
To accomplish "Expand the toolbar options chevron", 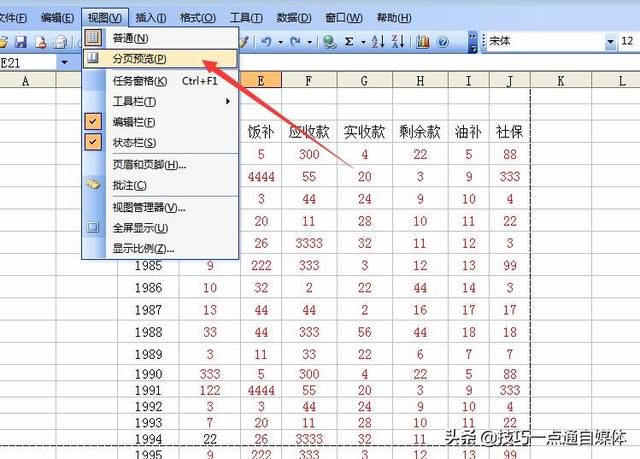I will tap(473, 42).
